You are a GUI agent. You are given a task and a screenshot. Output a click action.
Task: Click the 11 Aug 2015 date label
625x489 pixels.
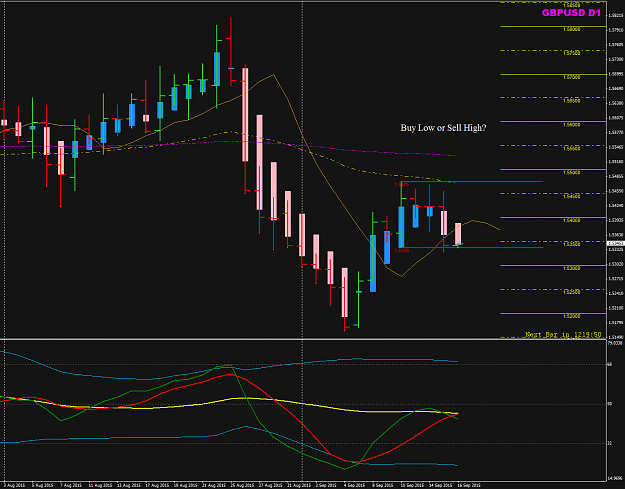click(x=100, y=485)
